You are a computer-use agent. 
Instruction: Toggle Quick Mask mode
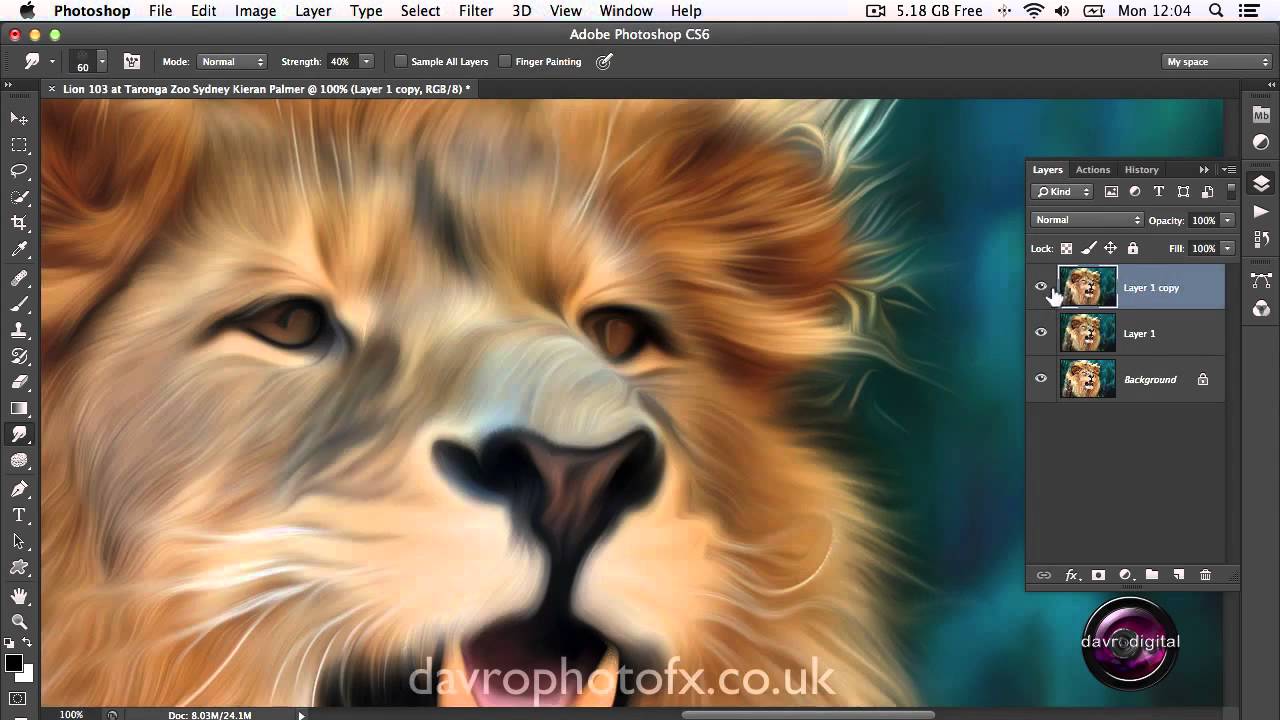click(x=19, y=698)
